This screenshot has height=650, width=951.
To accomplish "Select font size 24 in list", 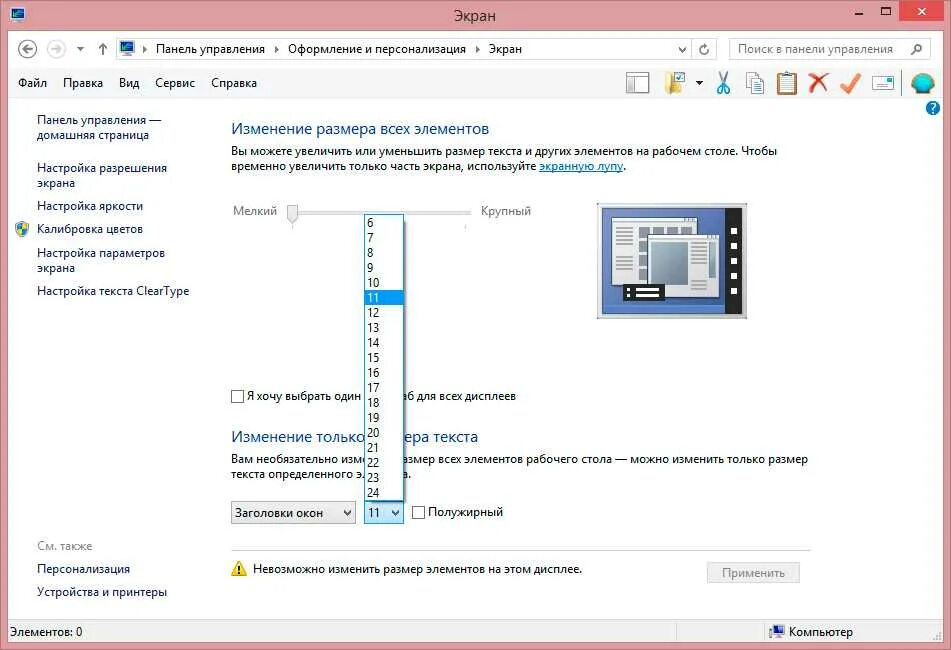I will pos(384,492).
